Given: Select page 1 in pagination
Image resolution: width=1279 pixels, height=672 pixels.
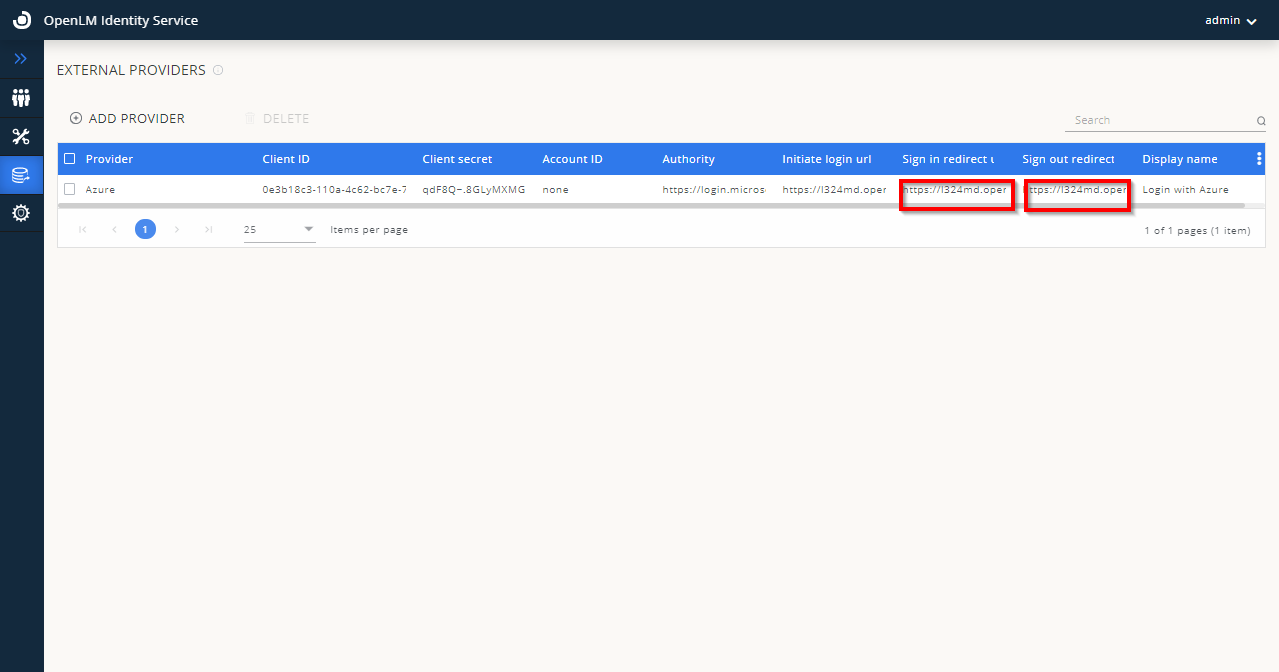Looking at the screenshot, I should 145,229.
